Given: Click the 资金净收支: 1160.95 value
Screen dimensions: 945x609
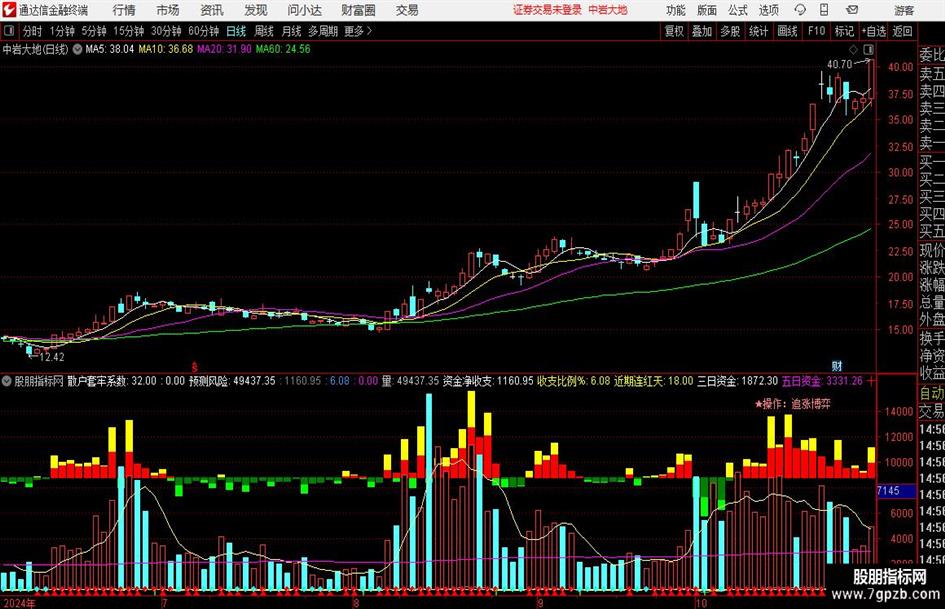Looking at the screenshot, I should 489,381.
